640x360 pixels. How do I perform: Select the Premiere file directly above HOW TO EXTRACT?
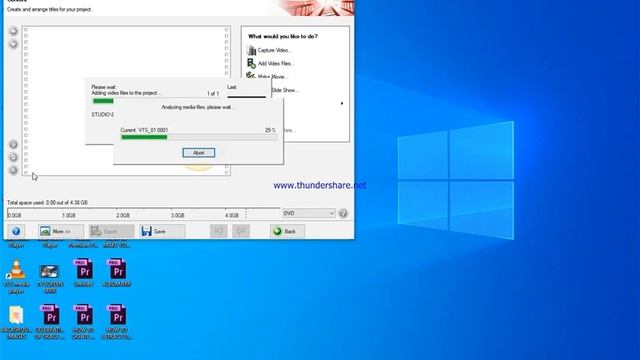coord(117,273)
